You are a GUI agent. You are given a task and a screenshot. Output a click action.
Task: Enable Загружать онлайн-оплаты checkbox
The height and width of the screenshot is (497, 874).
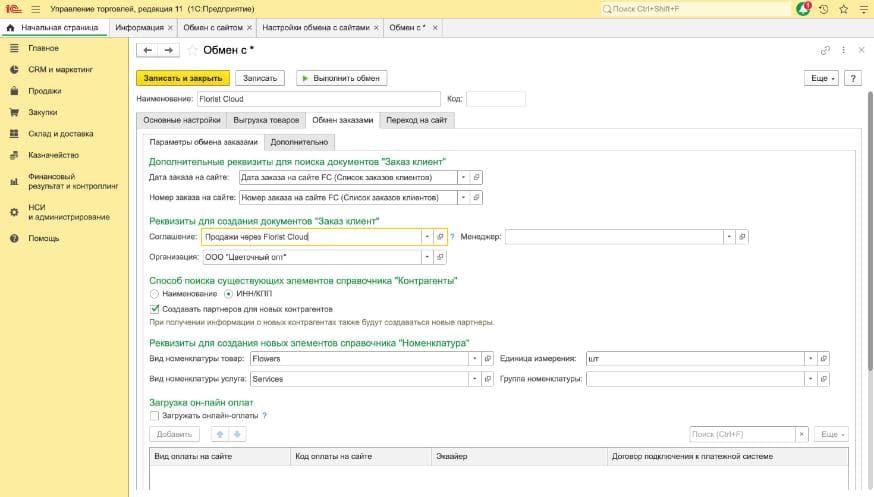pyautogui.click(x=154, y=416)
